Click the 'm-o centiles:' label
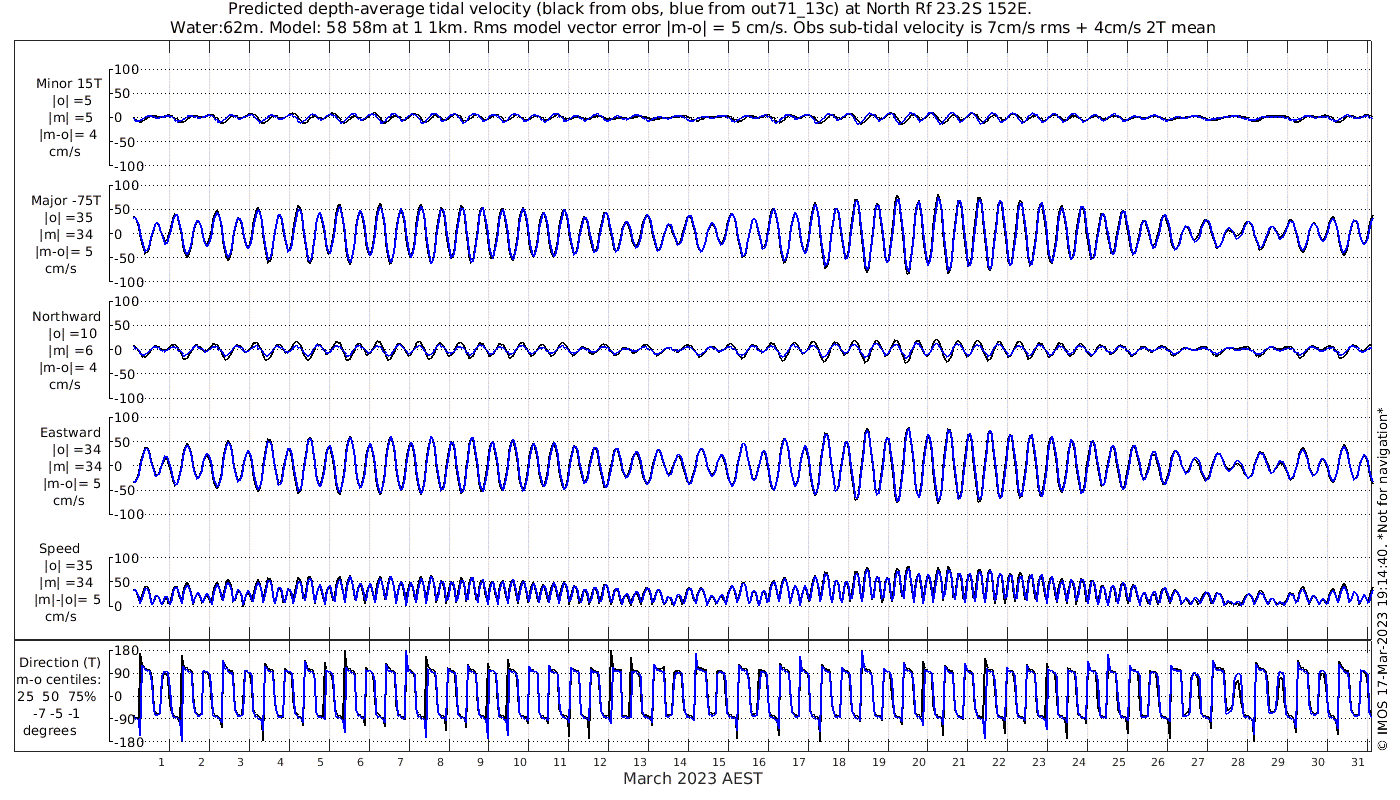Viewport: 1400px width, 800px height. (60, 679)
